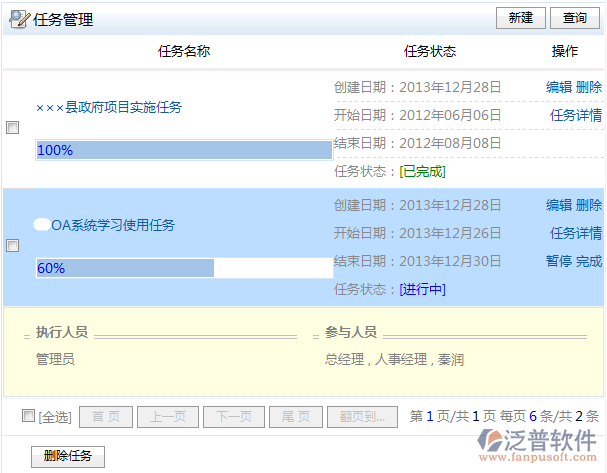Click the 删除任务 button
The image size is (607, 473).
68,456
